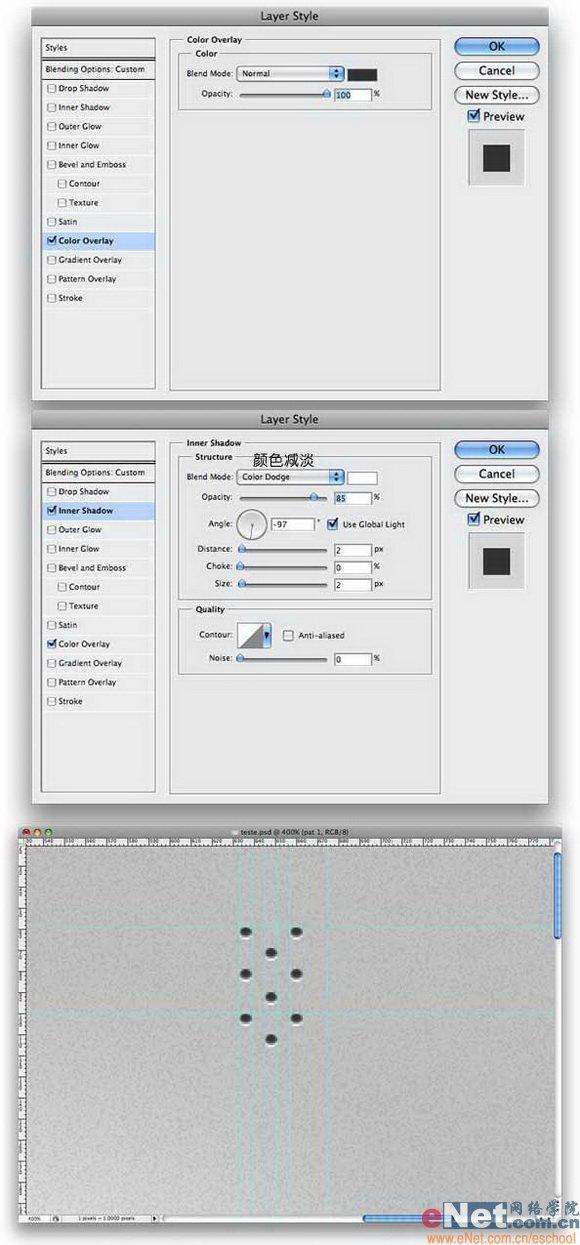Open the Contour curve thumbnail picker
The image size is (580, 1245).
(x=249, y=635)
